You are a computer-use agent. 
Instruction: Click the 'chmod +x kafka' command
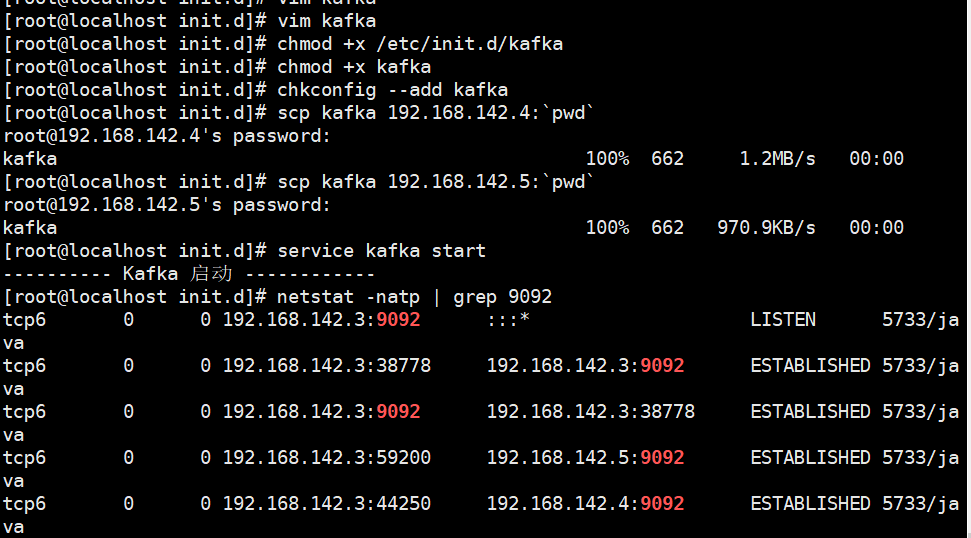(x=354, y=67)
